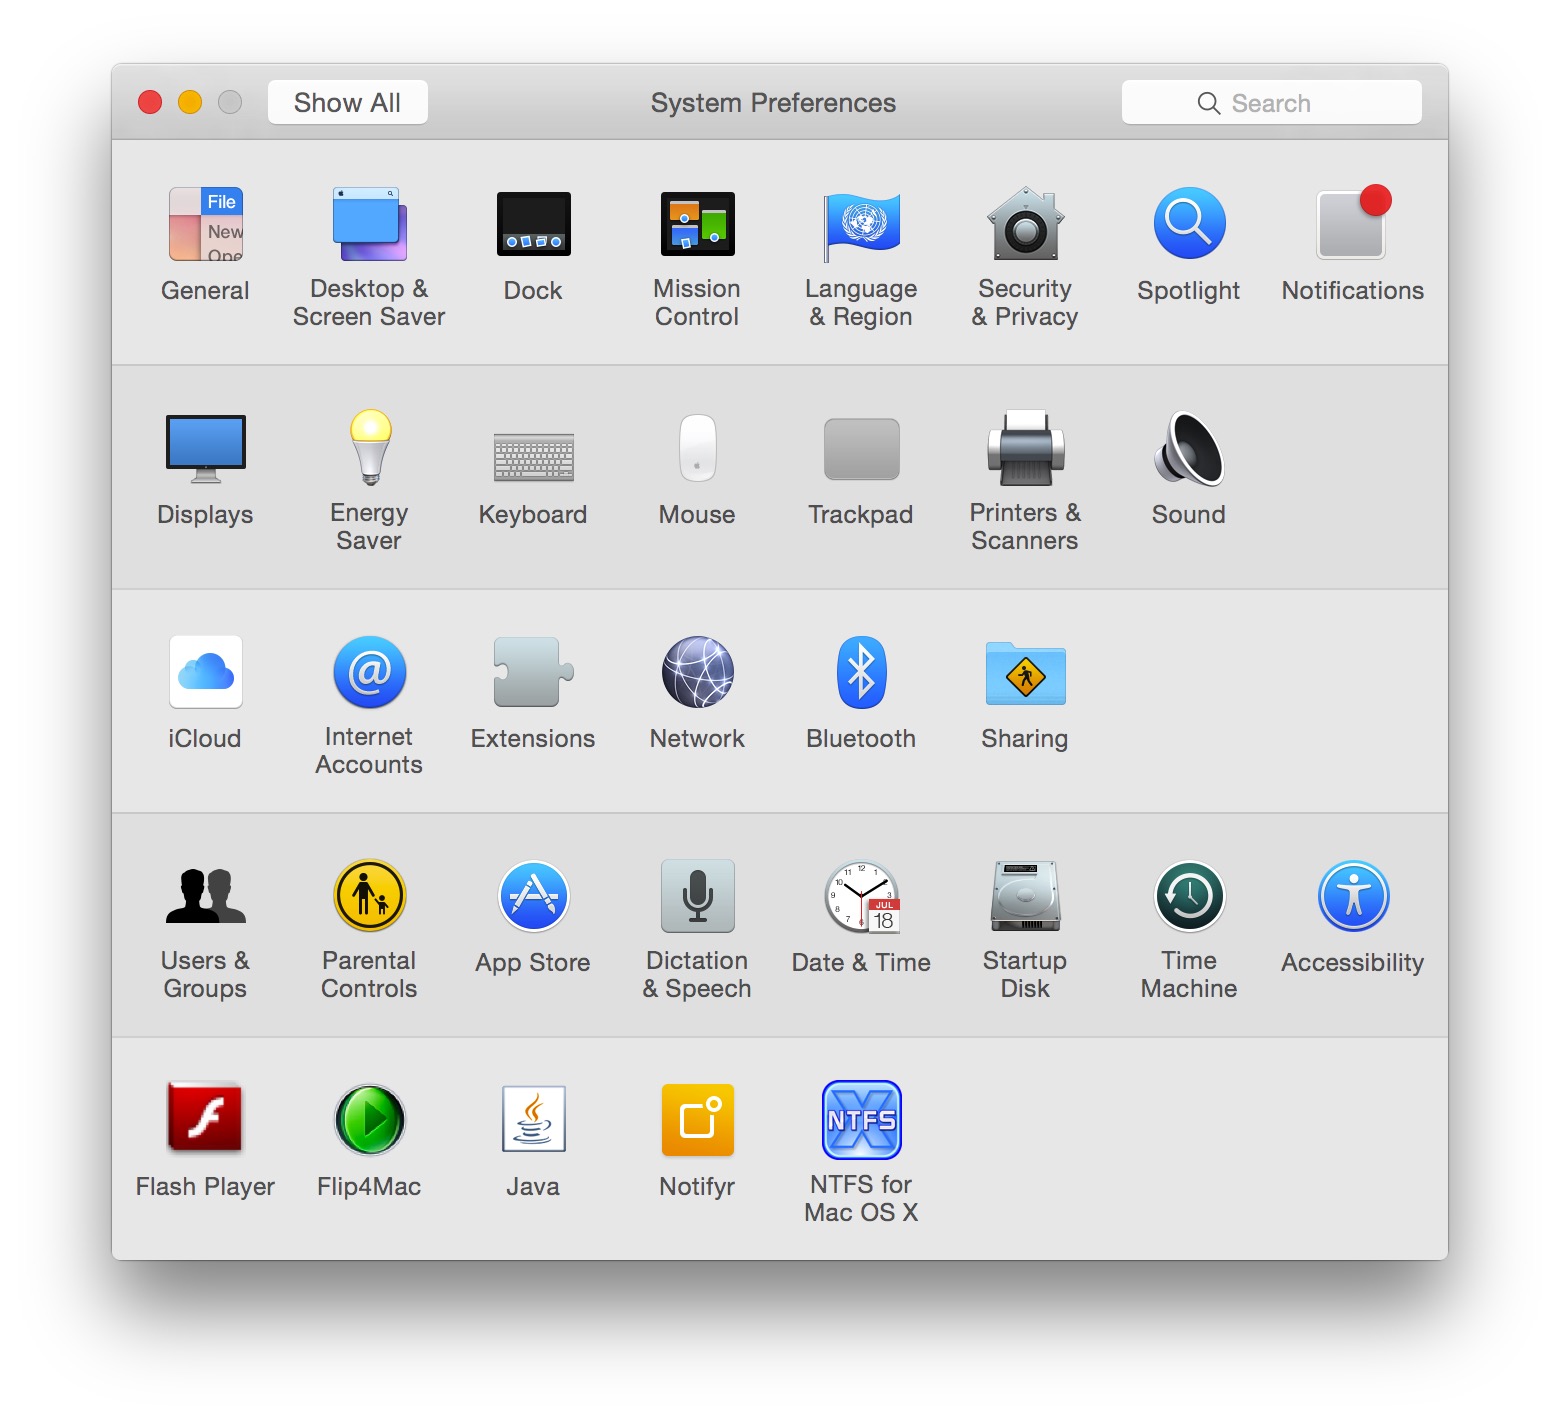The width and height of the screenshot is (1560, 1420).
Task: Click the Show All button
Action: click(346, 101)
